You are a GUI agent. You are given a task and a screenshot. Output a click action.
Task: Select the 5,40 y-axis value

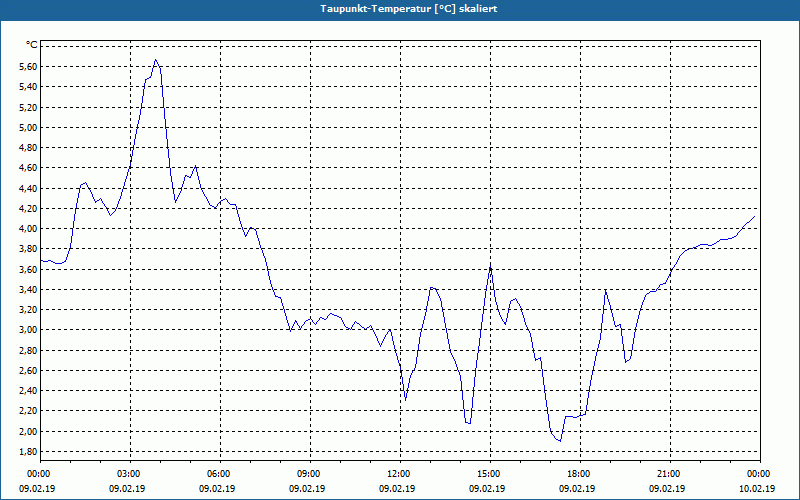pos(29,87)
